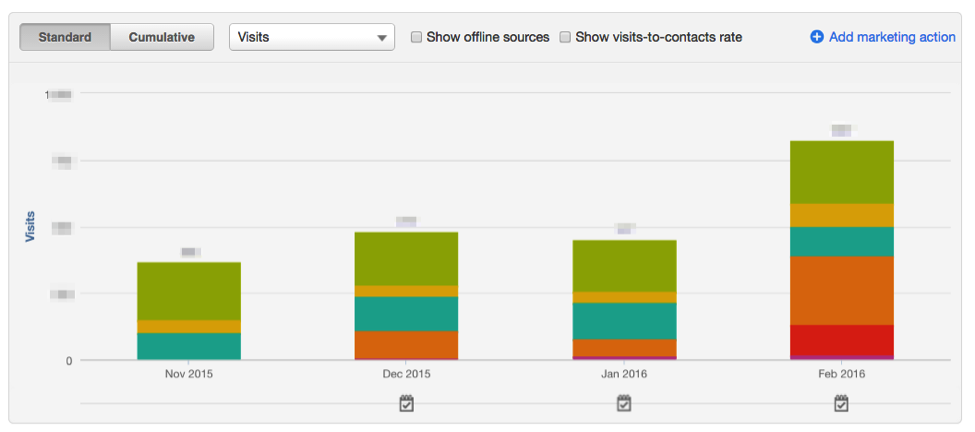Click the orange segment of the Dec 2015 bar
Viewport: 975px width, 432px height.
click(x=406, y=345)
